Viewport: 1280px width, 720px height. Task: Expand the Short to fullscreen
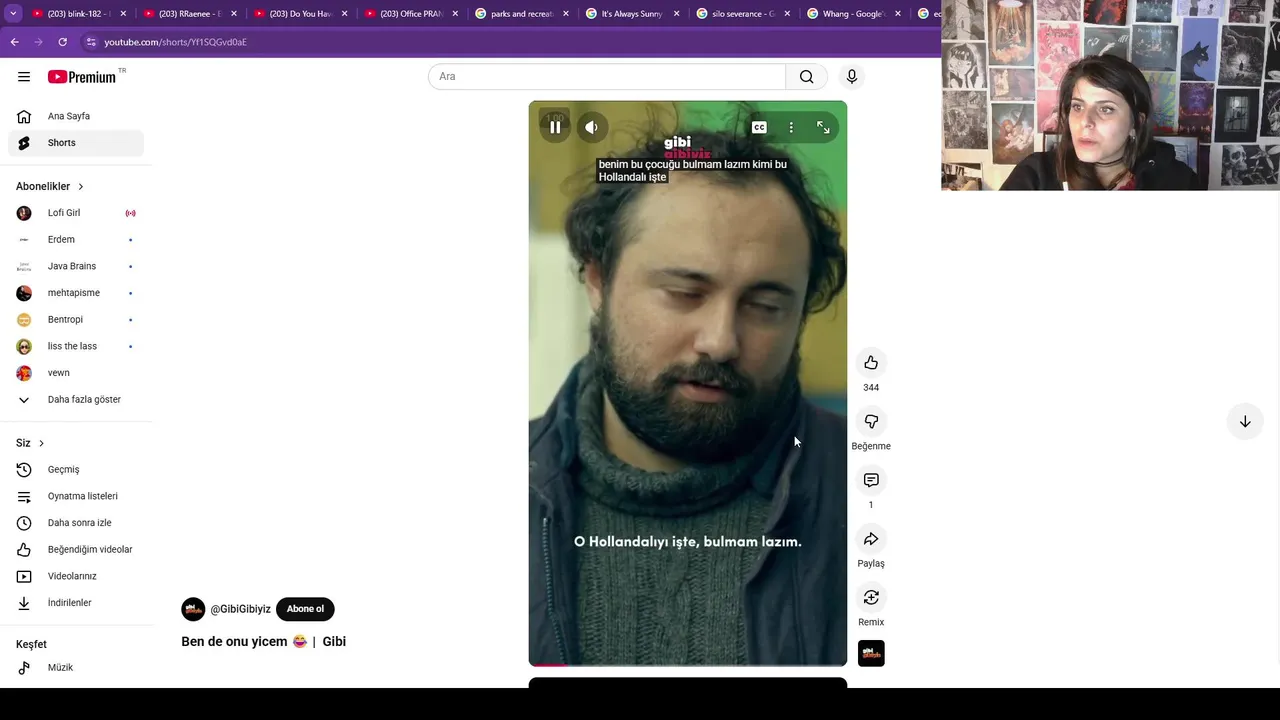coord(823,127)
